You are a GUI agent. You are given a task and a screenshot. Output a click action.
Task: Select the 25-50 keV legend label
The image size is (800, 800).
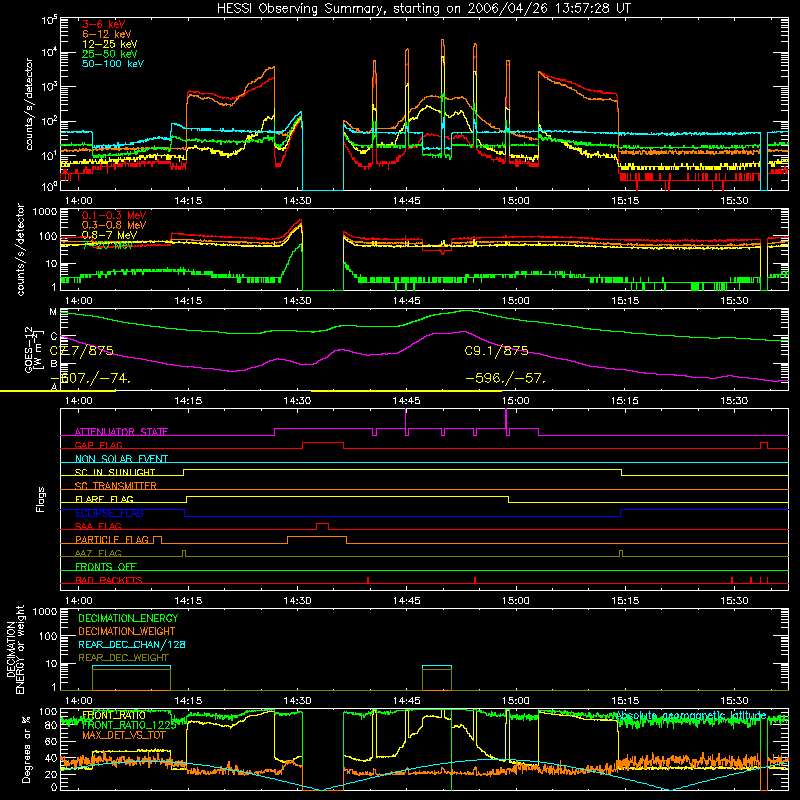pos(110,54)
